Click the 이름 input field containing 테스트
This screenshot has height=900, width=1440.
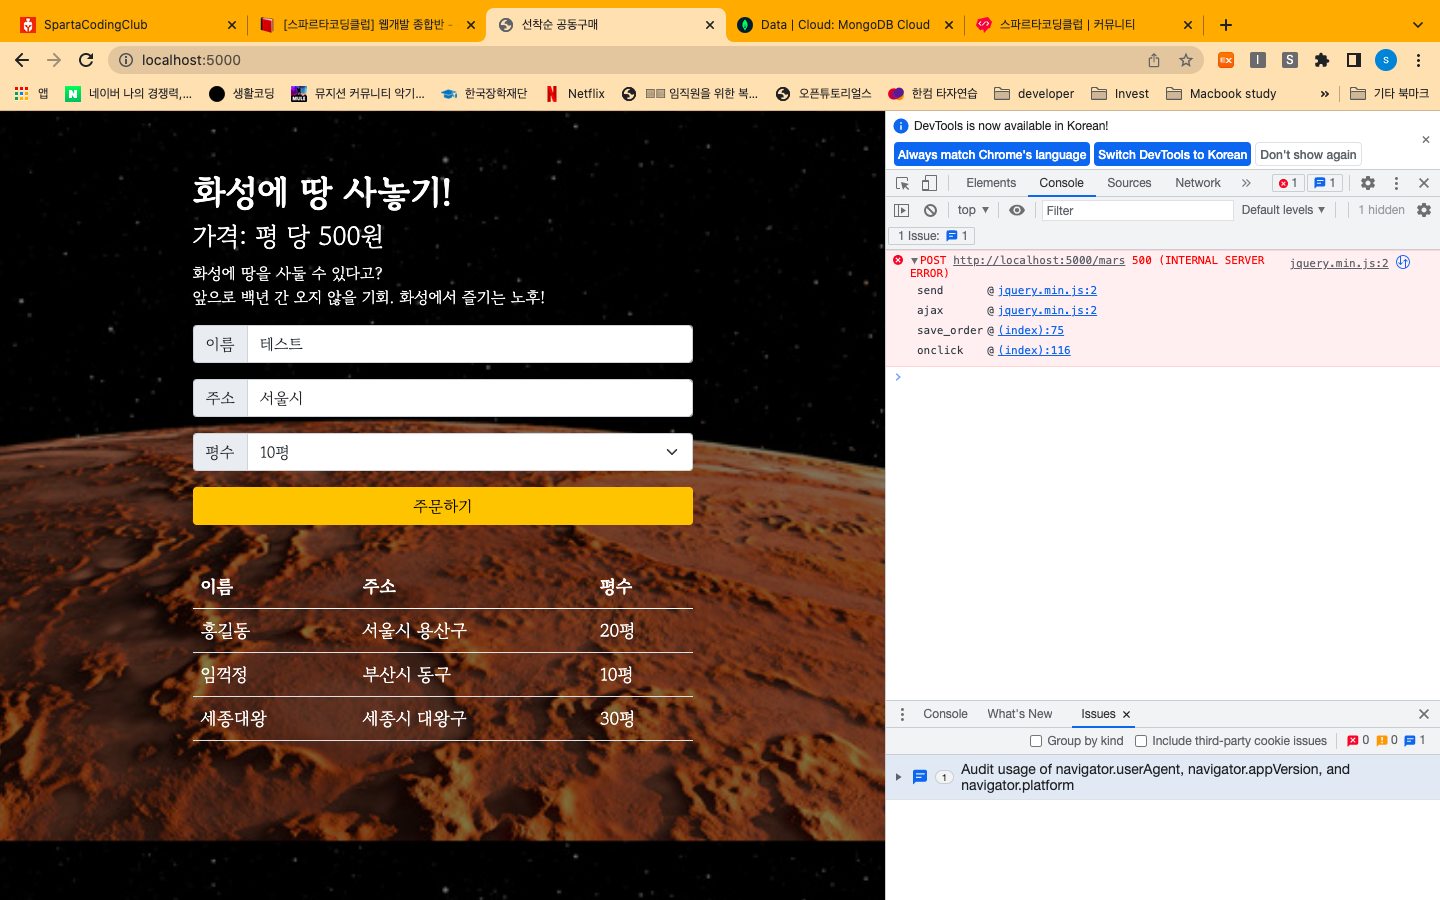coord(470,344)
